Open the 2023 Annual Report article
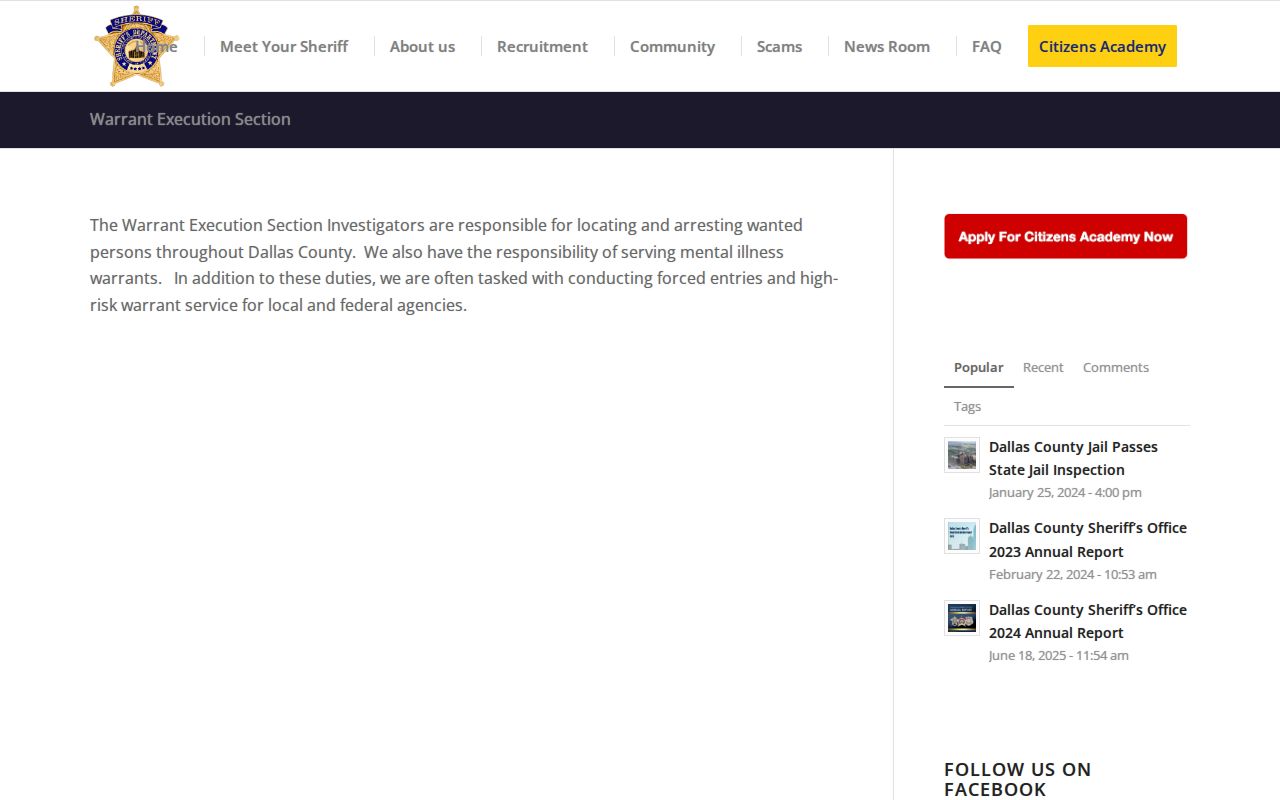 (x=1088, y=540)
